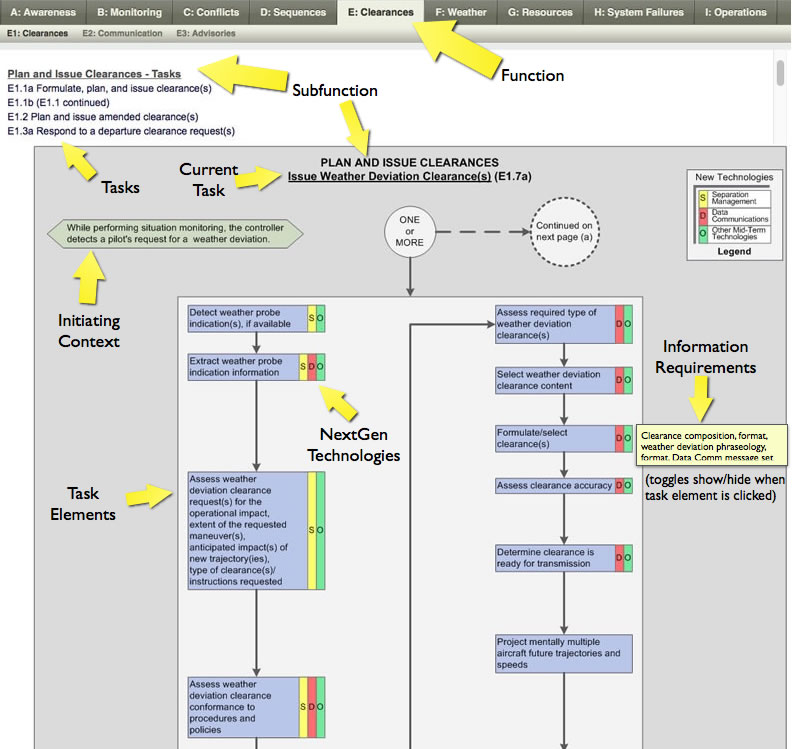The image size is (792, 749).
Task: Click the ONE or MORE circle node
Action: pos(409,232)
